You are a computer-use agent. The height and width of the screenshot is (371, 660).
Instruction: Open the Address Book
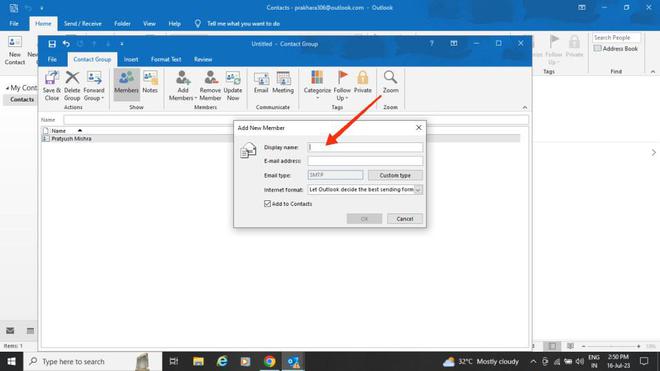point(615,49)
